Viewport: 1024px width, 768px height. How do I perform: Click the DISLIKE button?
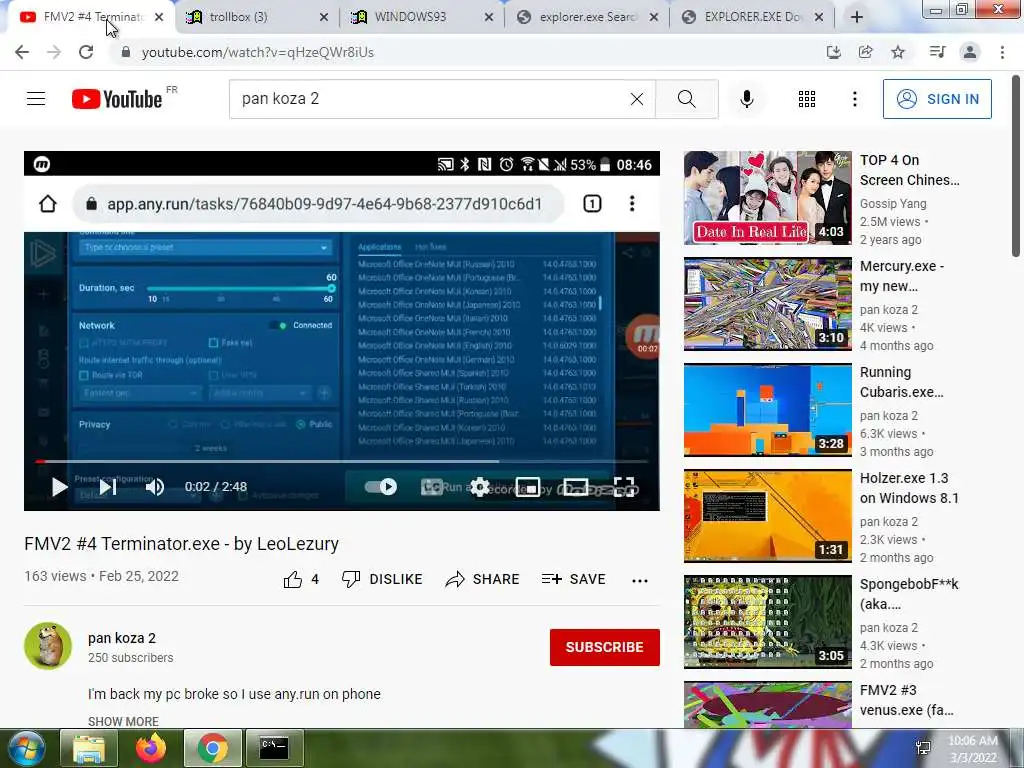click(x=382, y=579)
